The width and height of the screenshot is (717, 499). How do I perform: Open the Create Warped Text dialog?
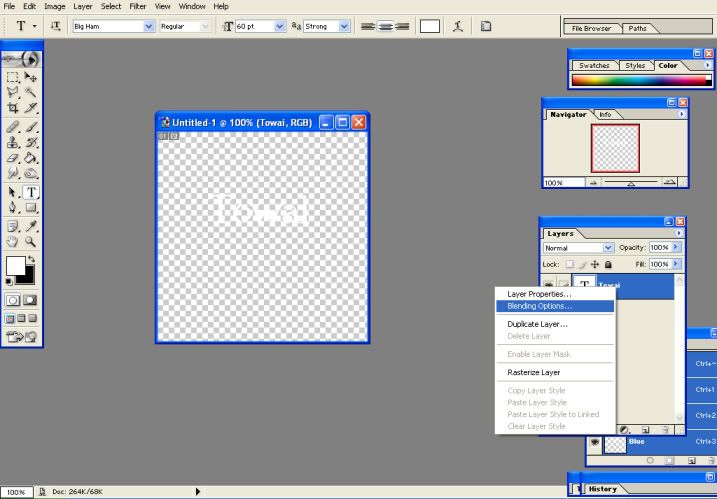pyautogui.click(x=458, y=27)
